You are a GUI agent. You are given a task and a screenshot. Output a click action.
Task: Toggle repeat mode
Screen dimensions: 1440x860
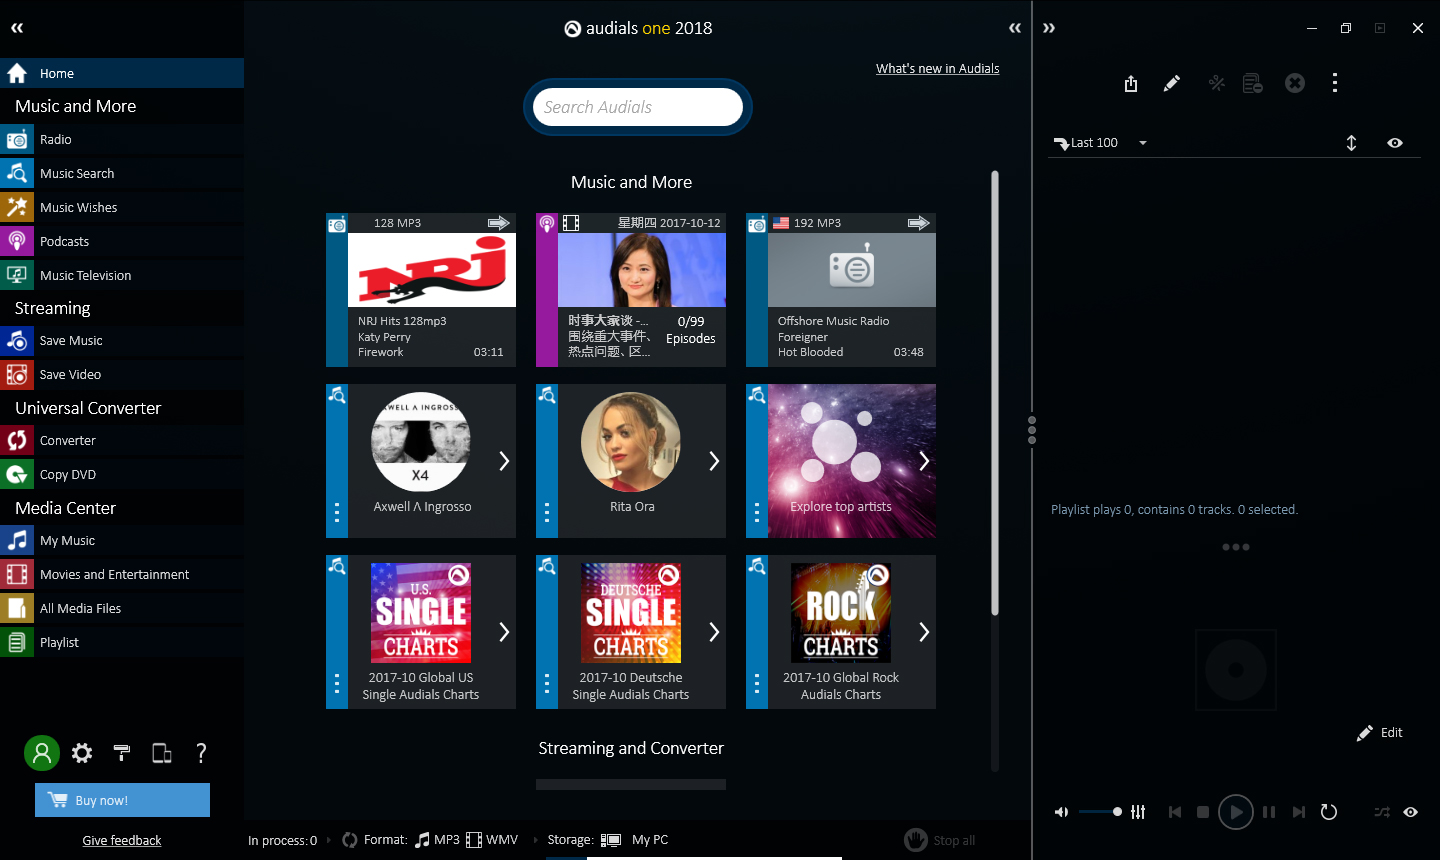(1329, 812)
